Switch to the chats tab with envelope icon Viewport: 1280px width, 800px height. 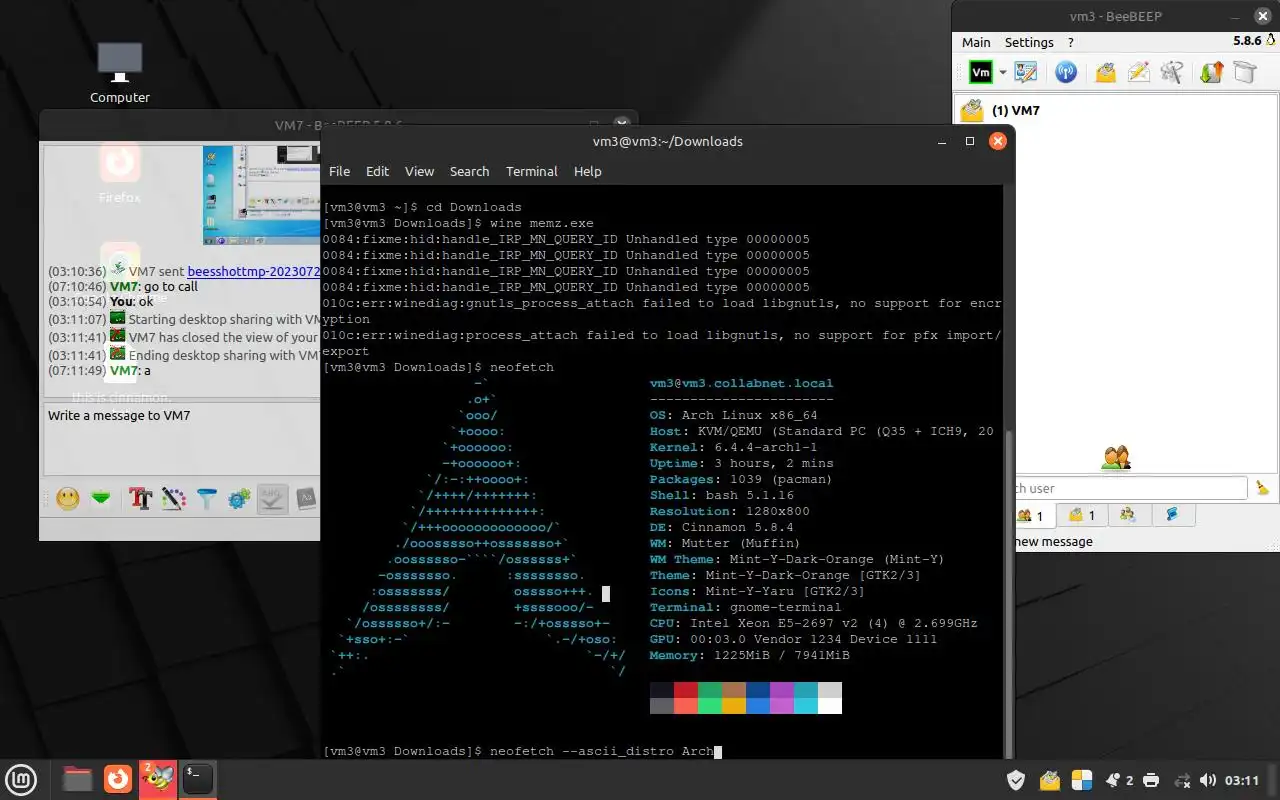click(x=1082, y=515)
